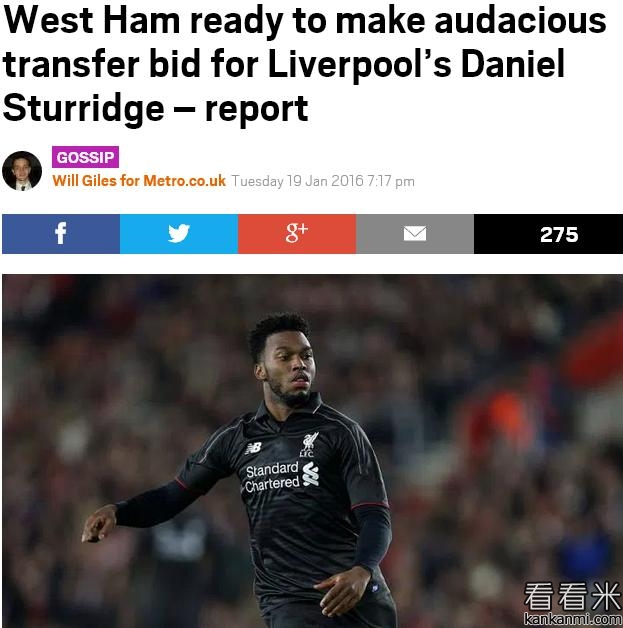Image resolution: width=623 pixels, height=628 pixels.
Task: Click the Standard Chartered shirt logo
Action: click(282, 477)
